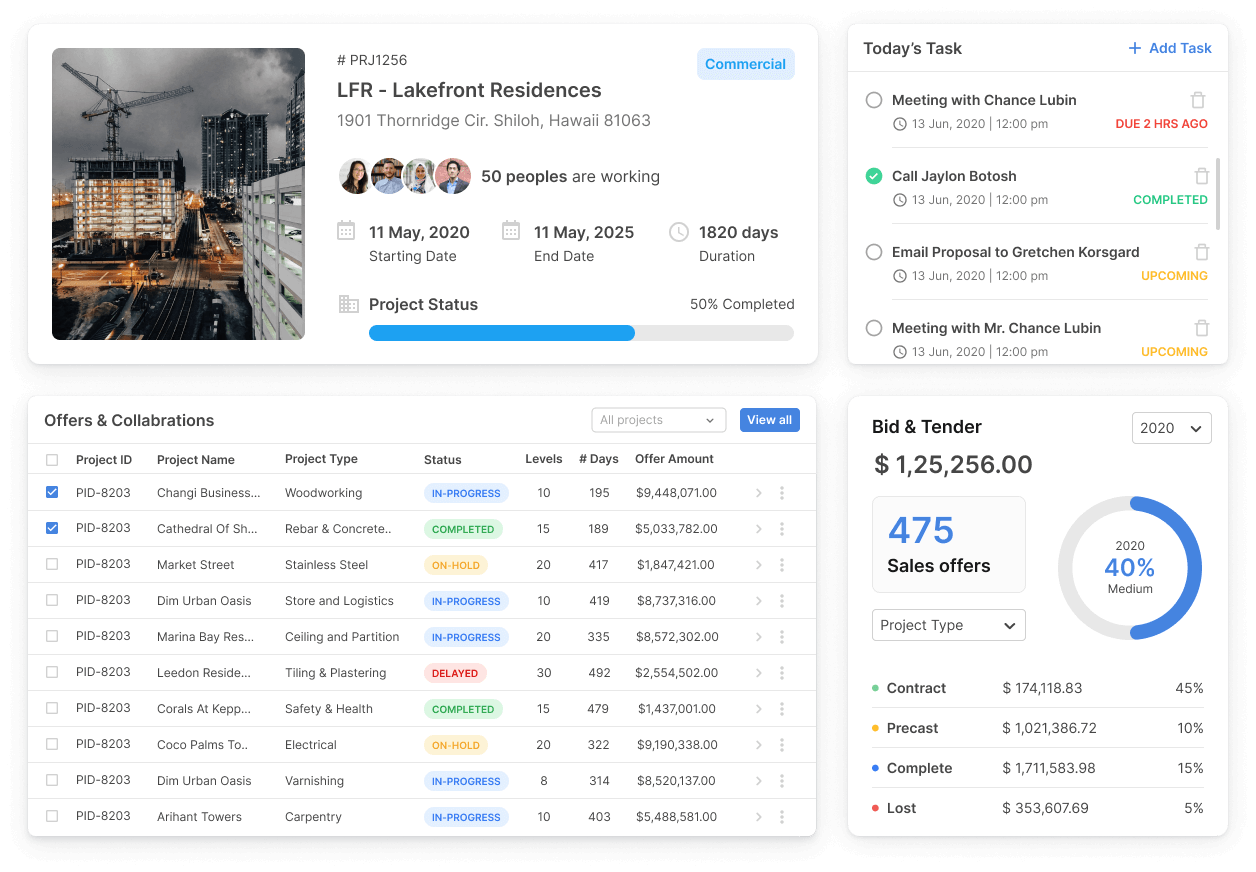The image size is (1256, 872).
Task: Remove the Email Proposal to Gretchen Korsgard task
Action: [1201, 252]
